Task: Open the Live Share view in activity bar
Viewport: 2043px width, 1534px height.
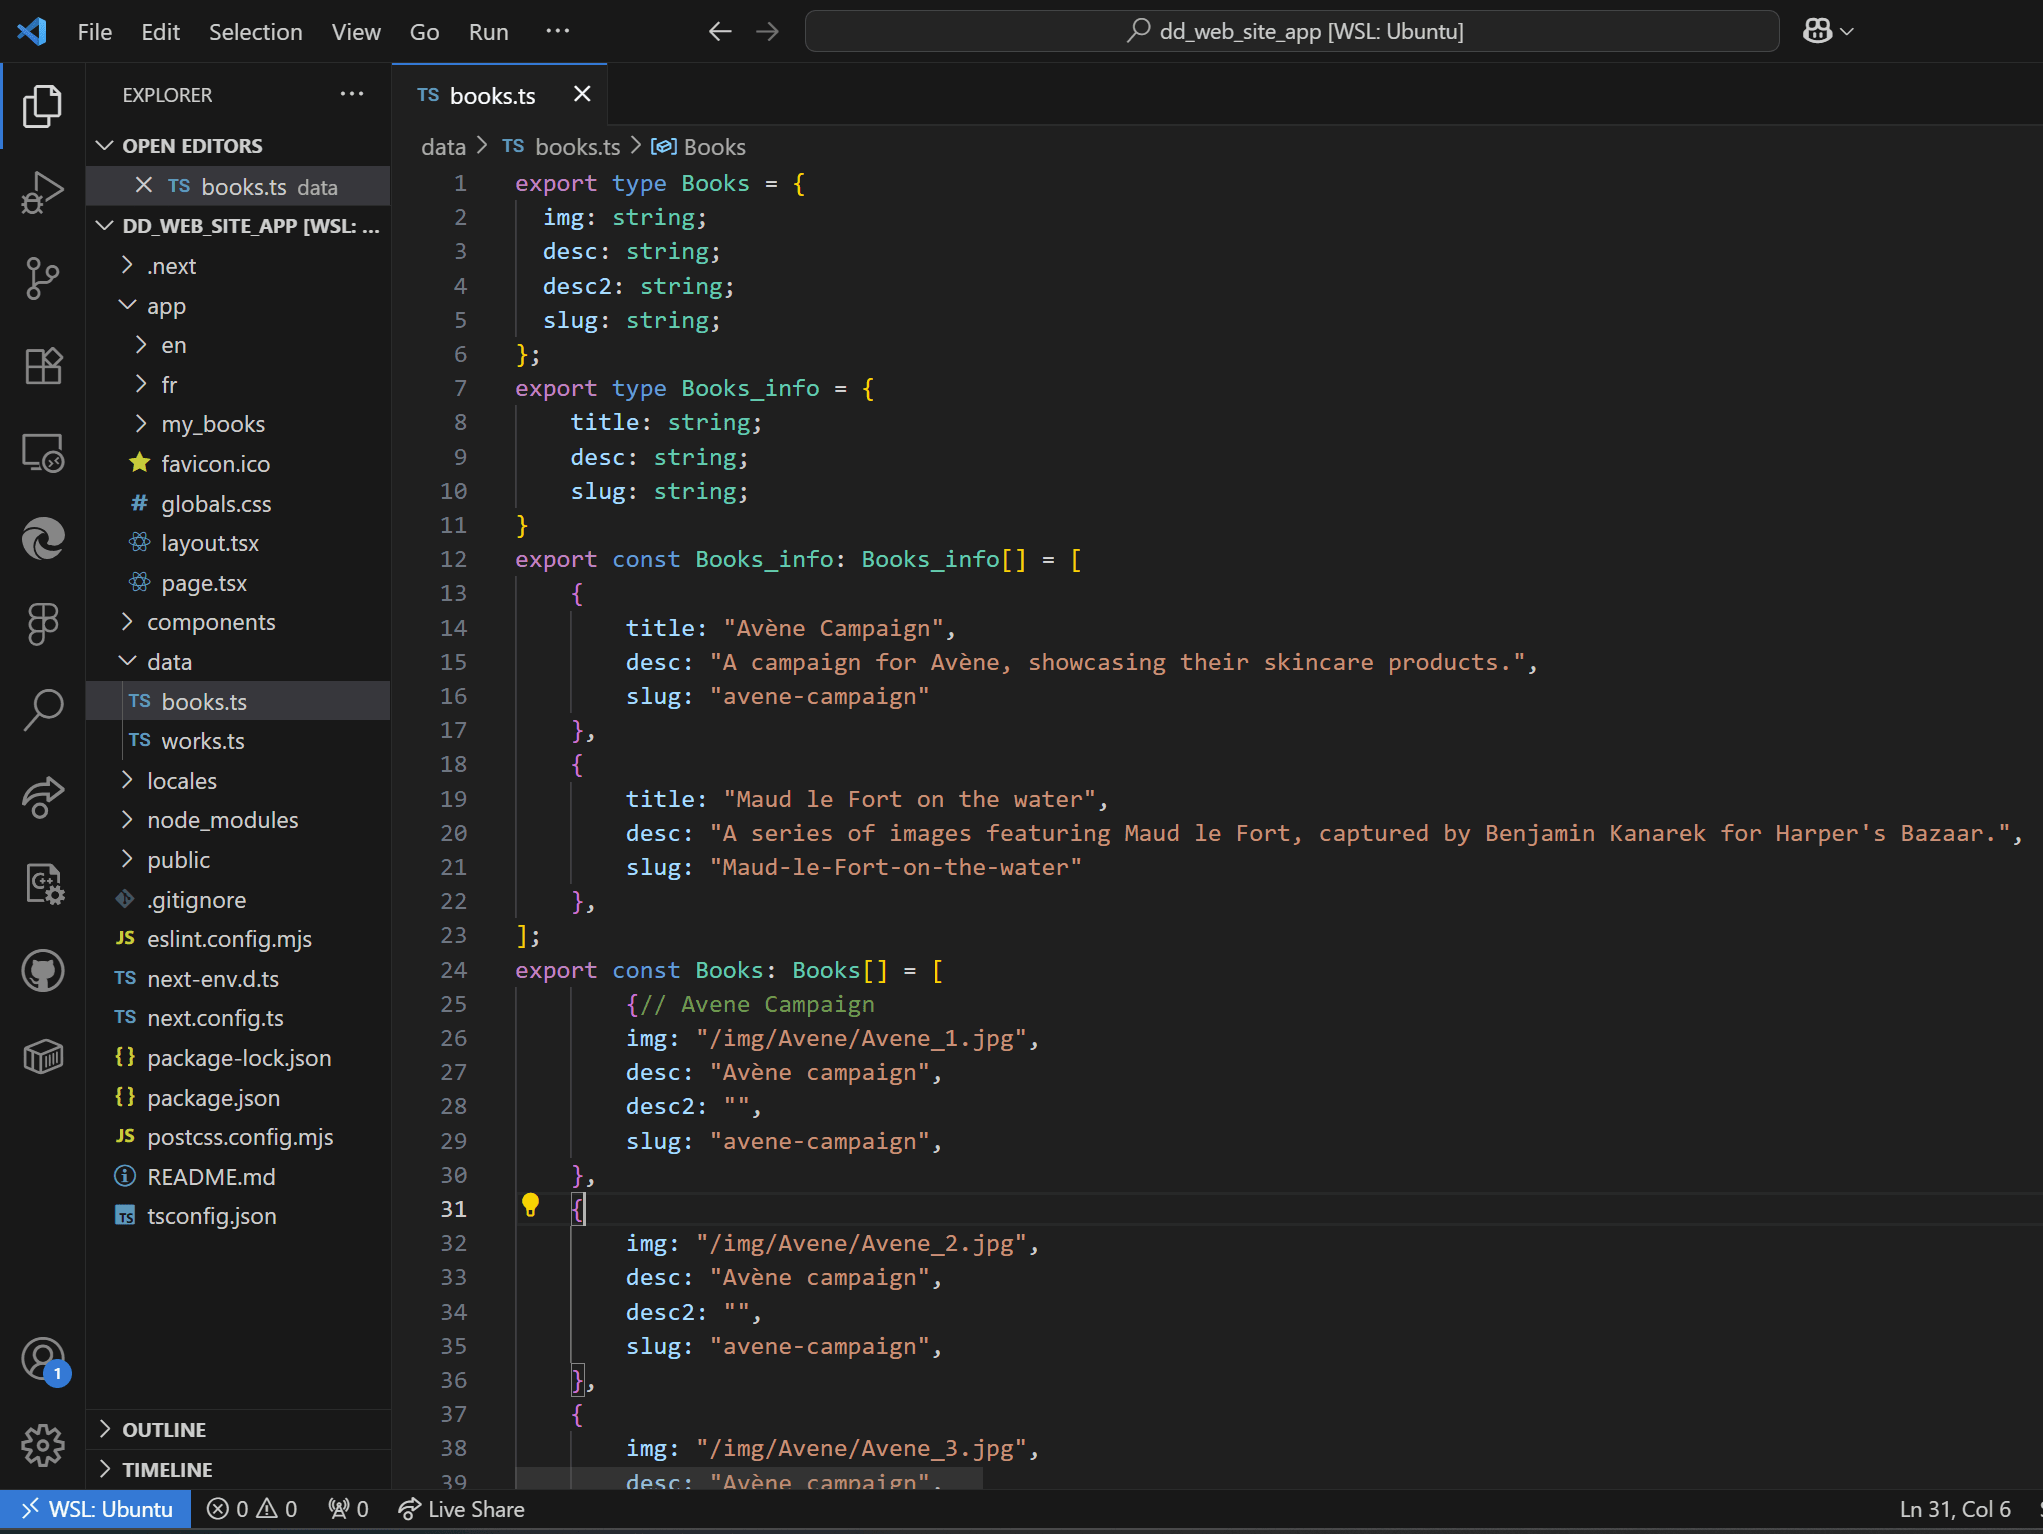Action: point(42,797)
